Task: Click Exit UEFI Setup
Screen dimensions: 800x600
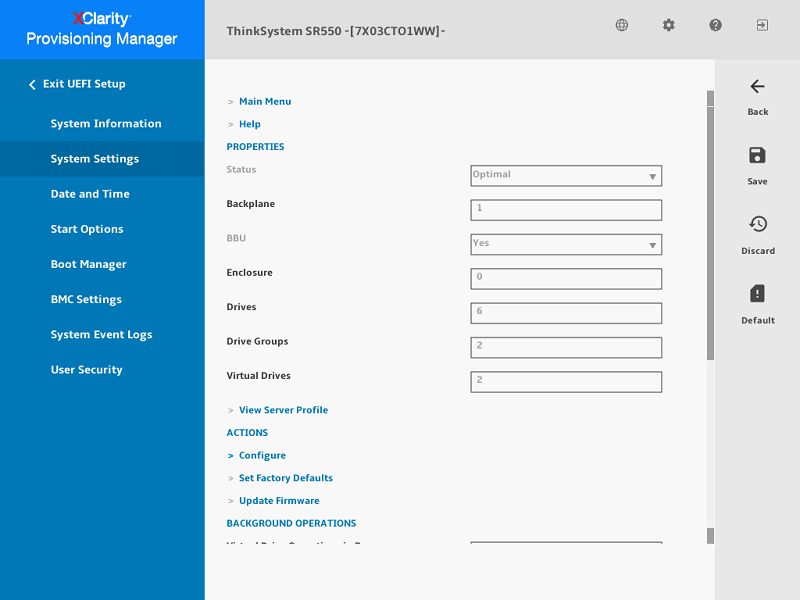Action: 84,84
